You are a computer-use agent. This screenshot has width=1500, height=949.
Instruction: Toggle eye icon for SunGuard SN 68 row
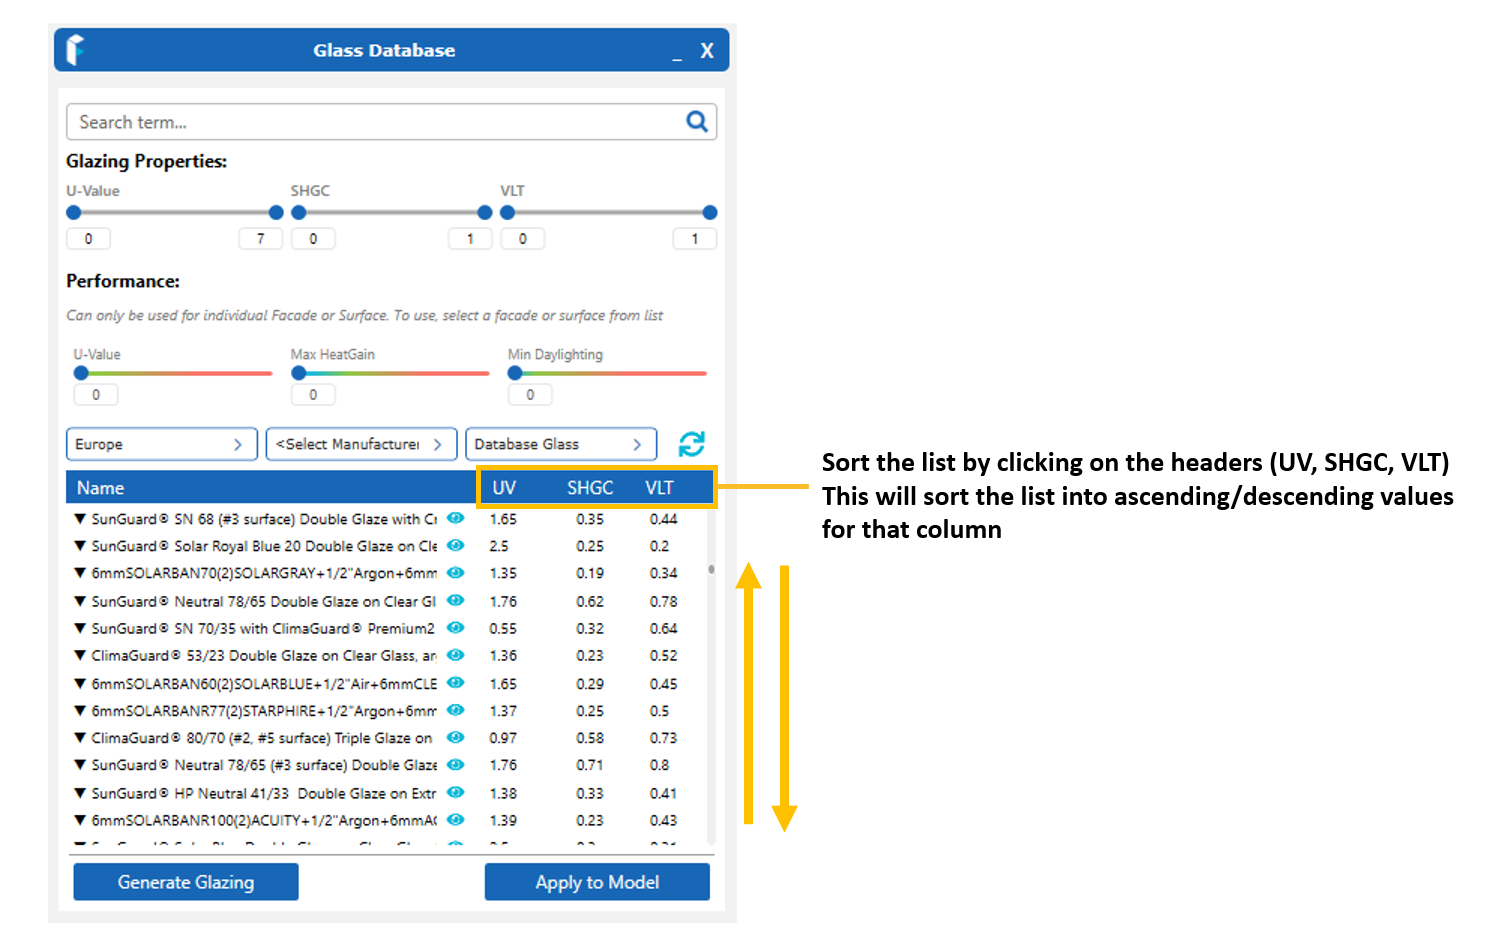pos(456,518)
